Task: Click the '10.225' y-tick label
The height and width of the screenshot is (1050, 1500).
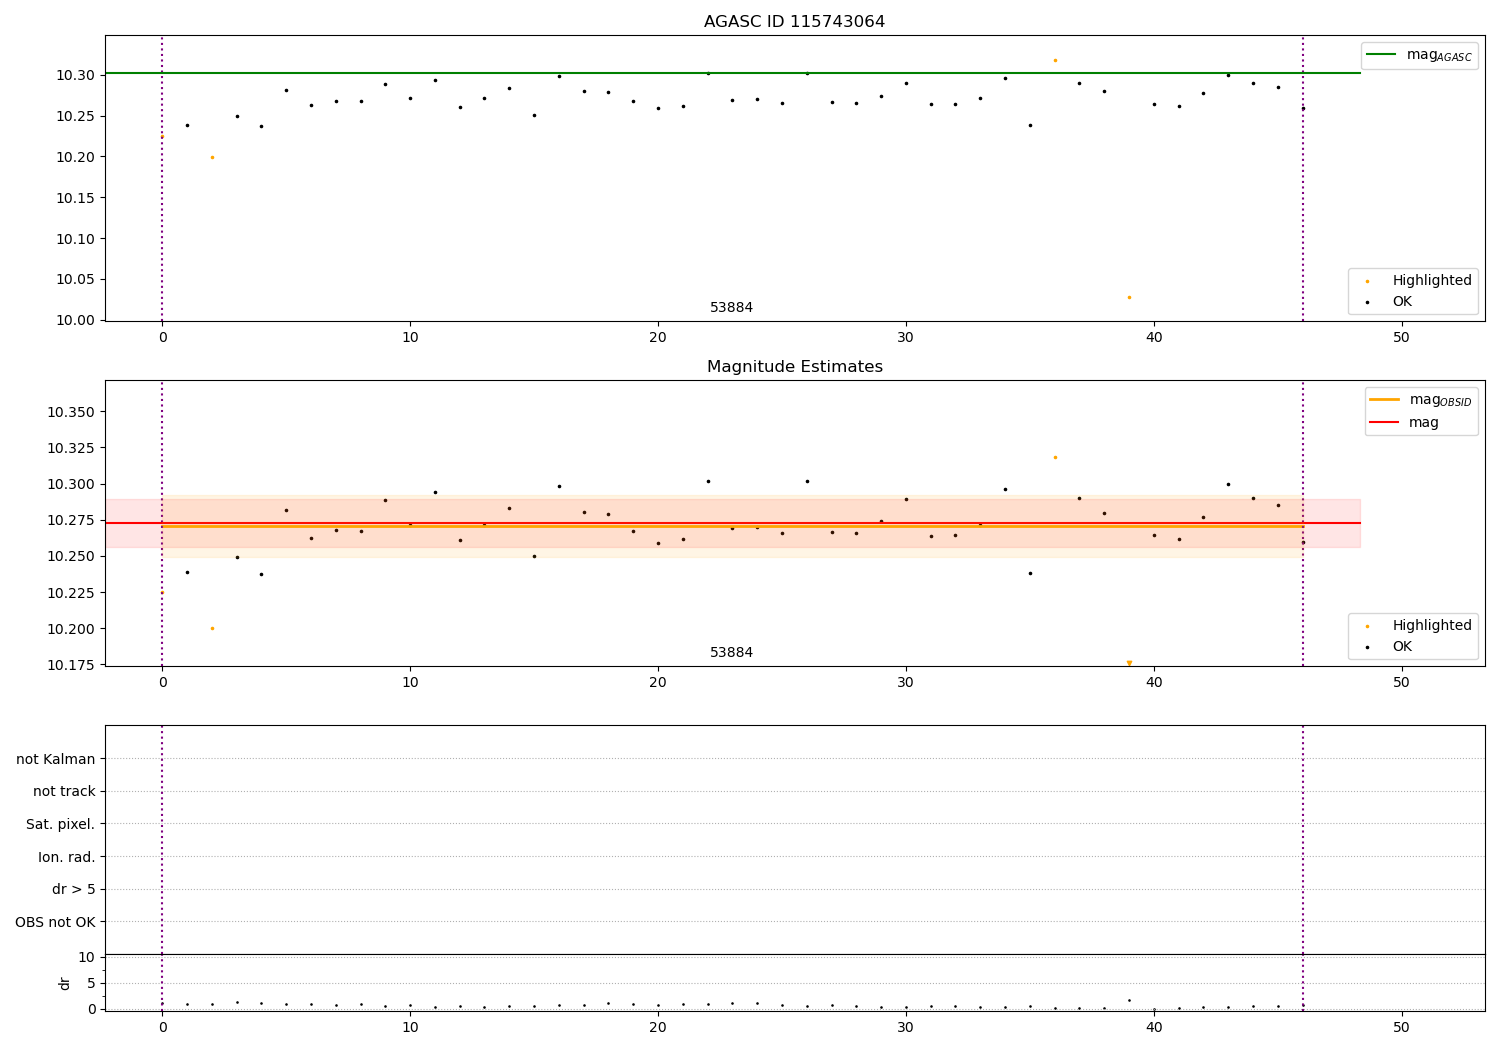Action: [72, 593]
